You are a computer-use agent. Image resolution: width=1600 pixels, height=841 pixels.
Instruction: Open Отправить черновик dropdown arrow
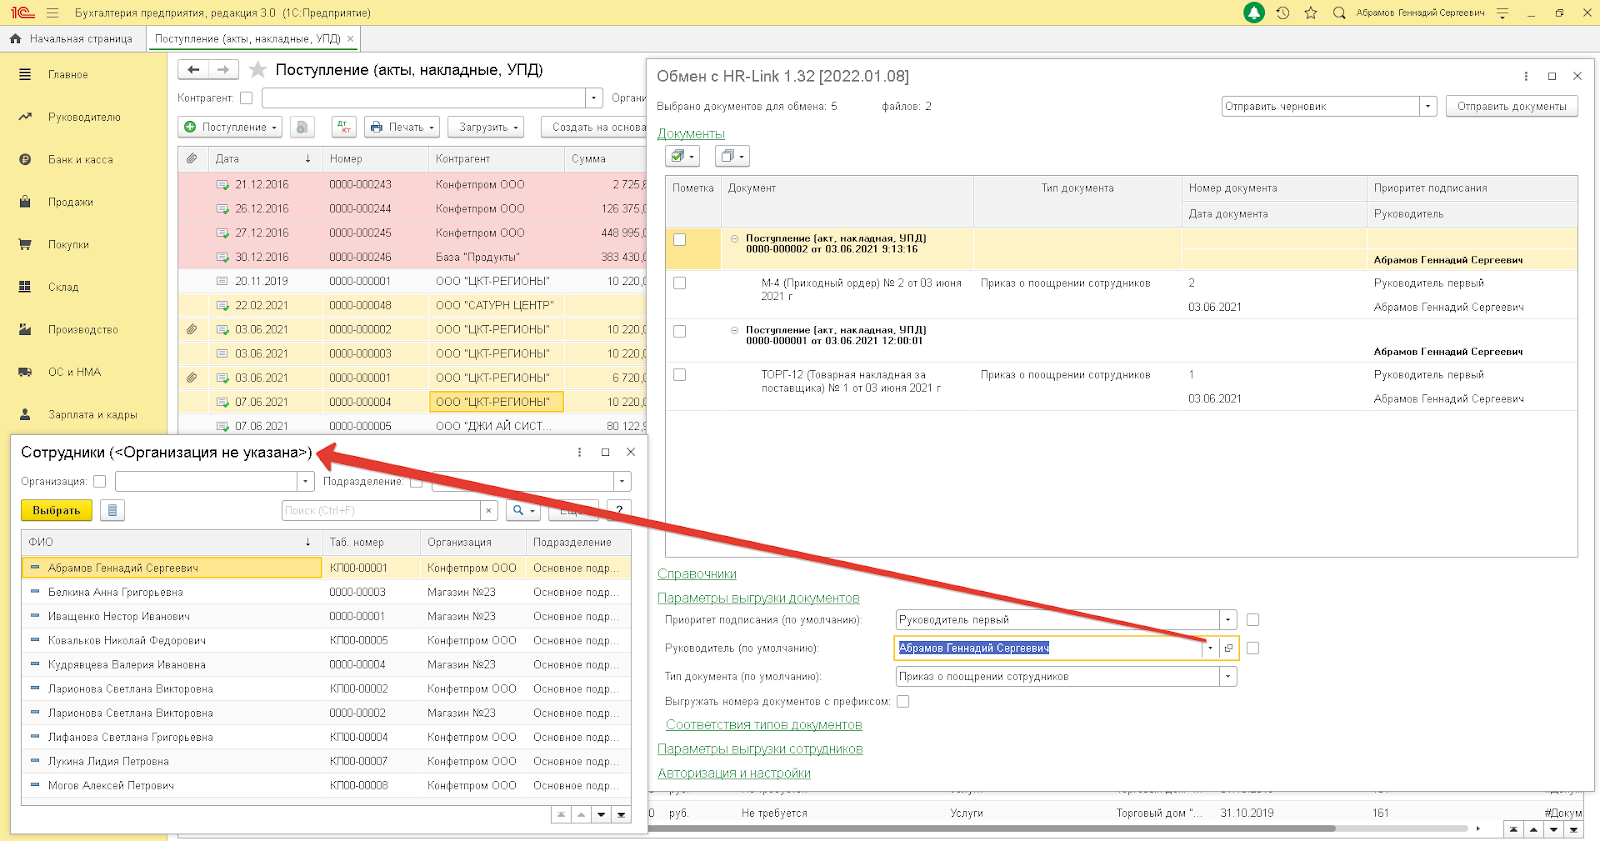(x=1428, y=106)
